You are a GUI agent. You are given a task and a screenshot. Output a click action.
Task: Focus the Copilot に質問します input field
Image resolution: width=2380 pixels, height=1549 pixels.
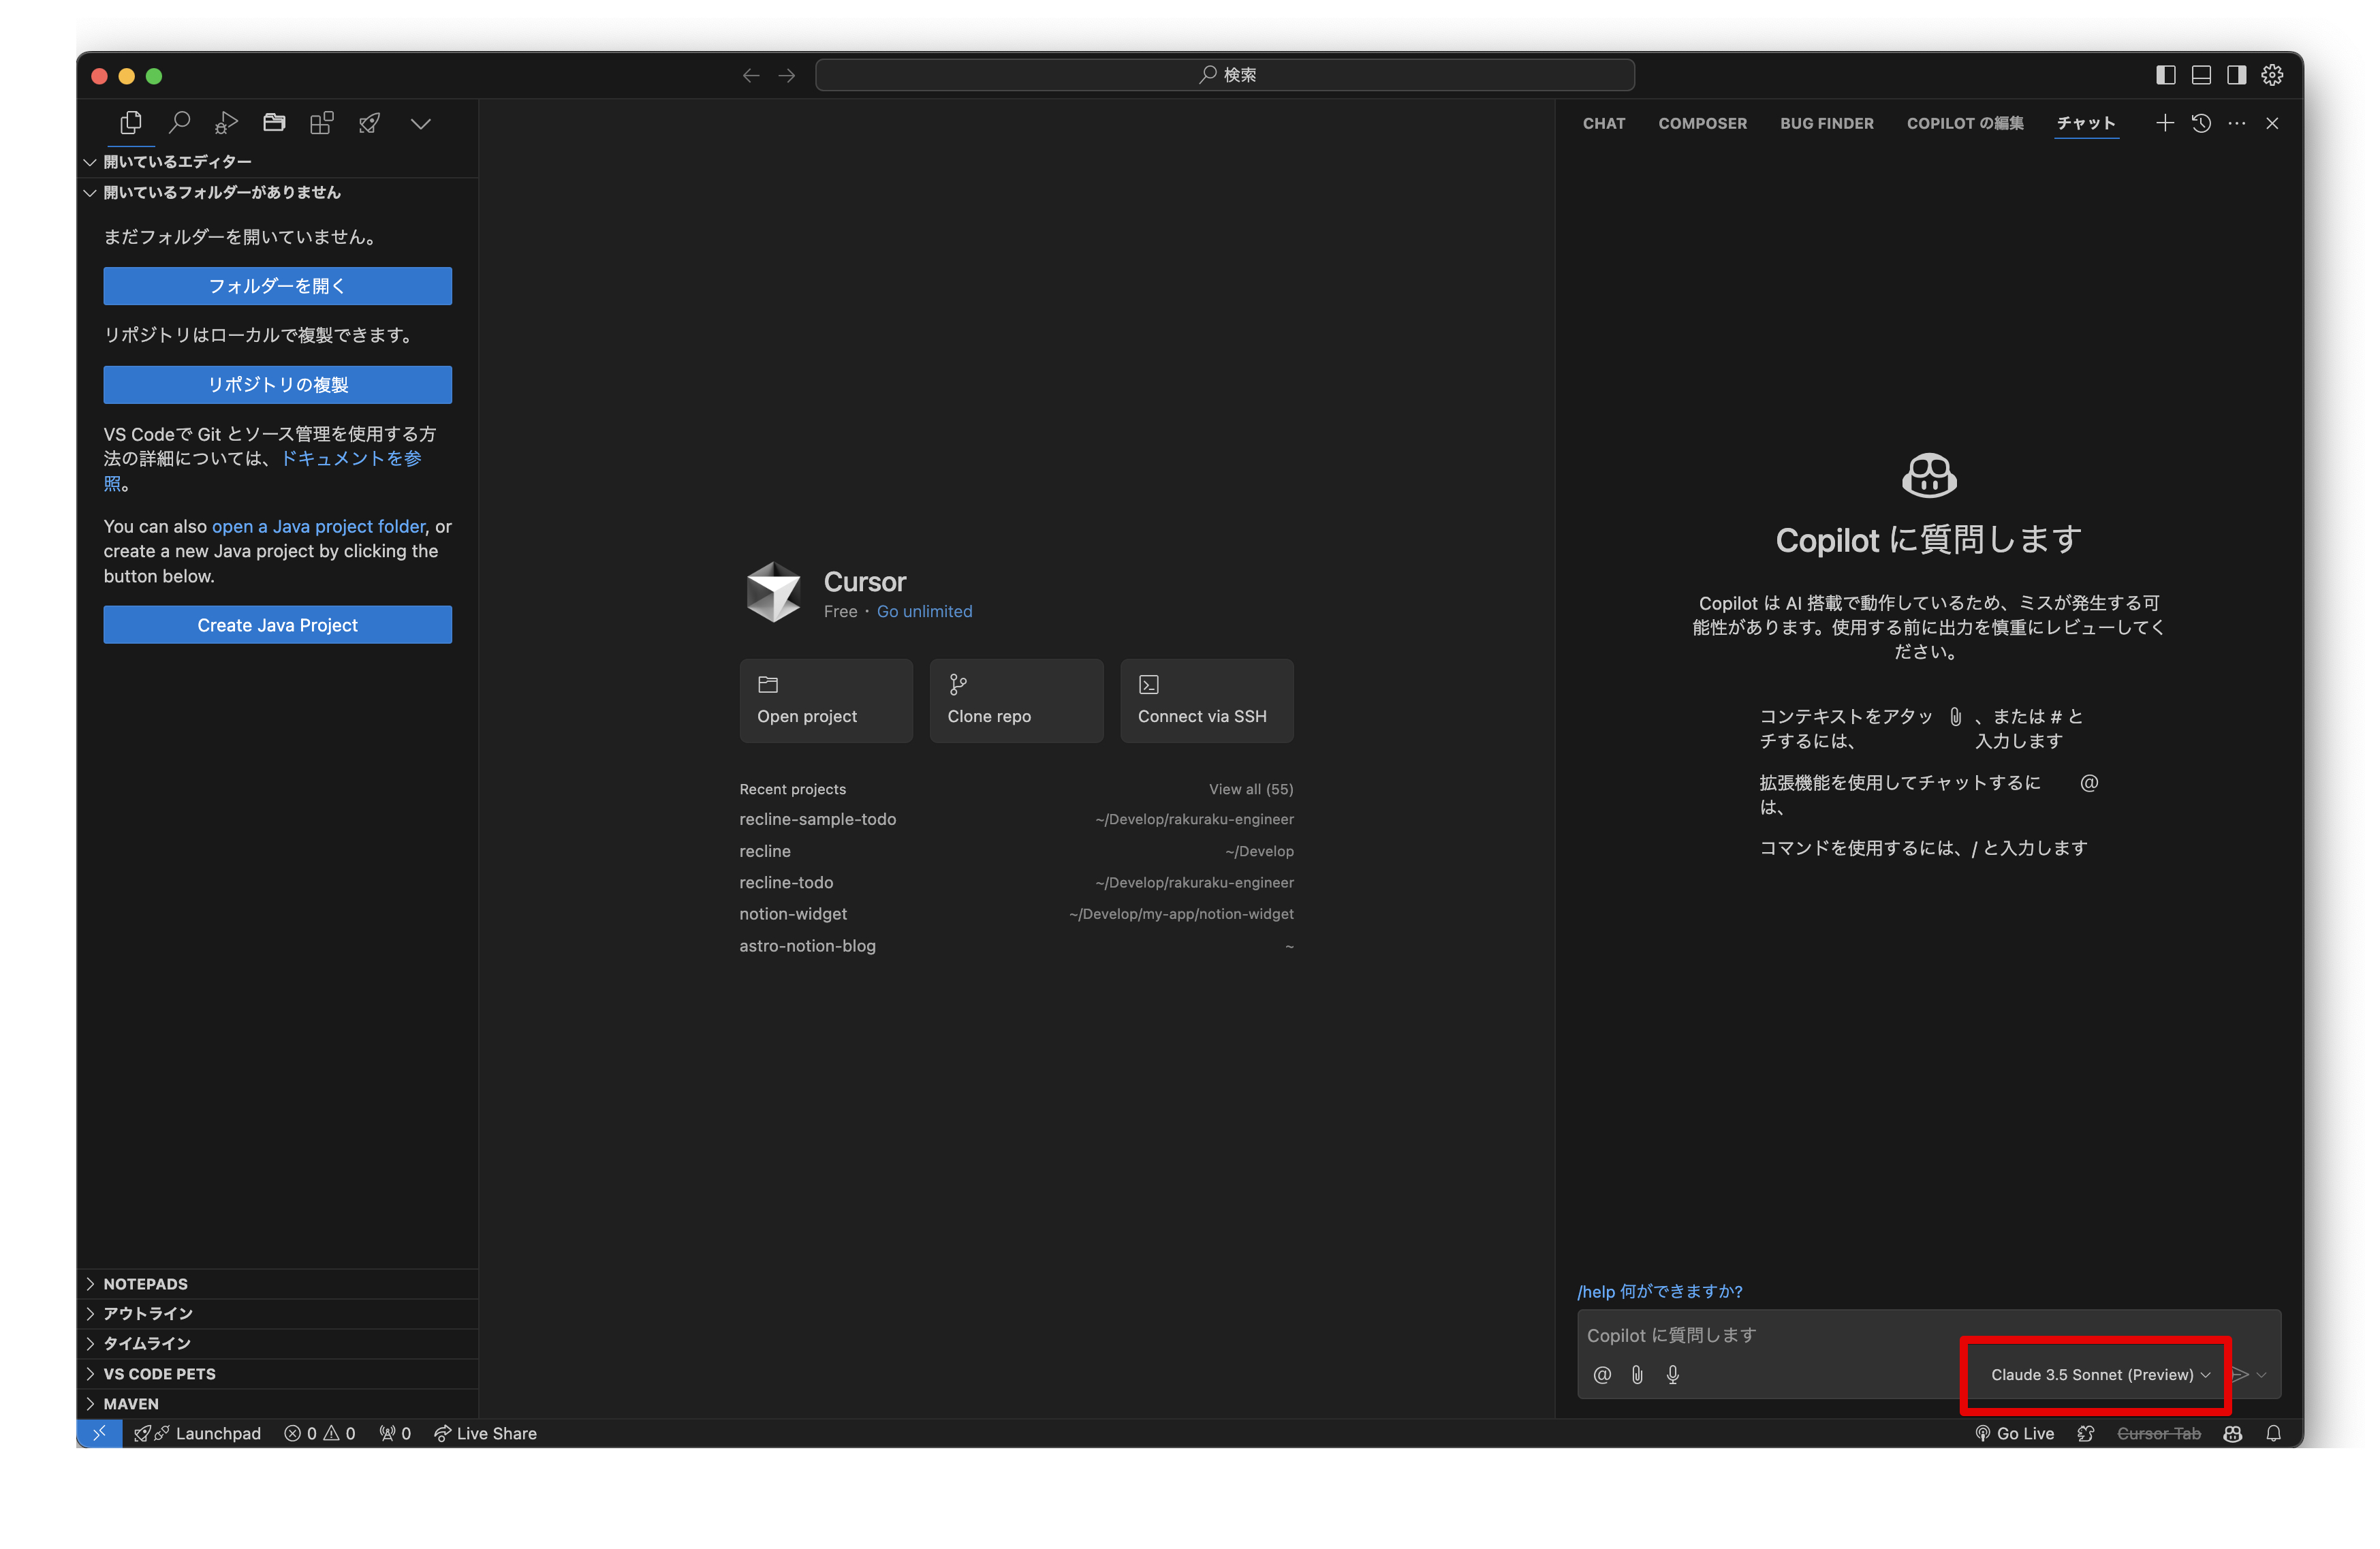(x=1929, y=1335)
